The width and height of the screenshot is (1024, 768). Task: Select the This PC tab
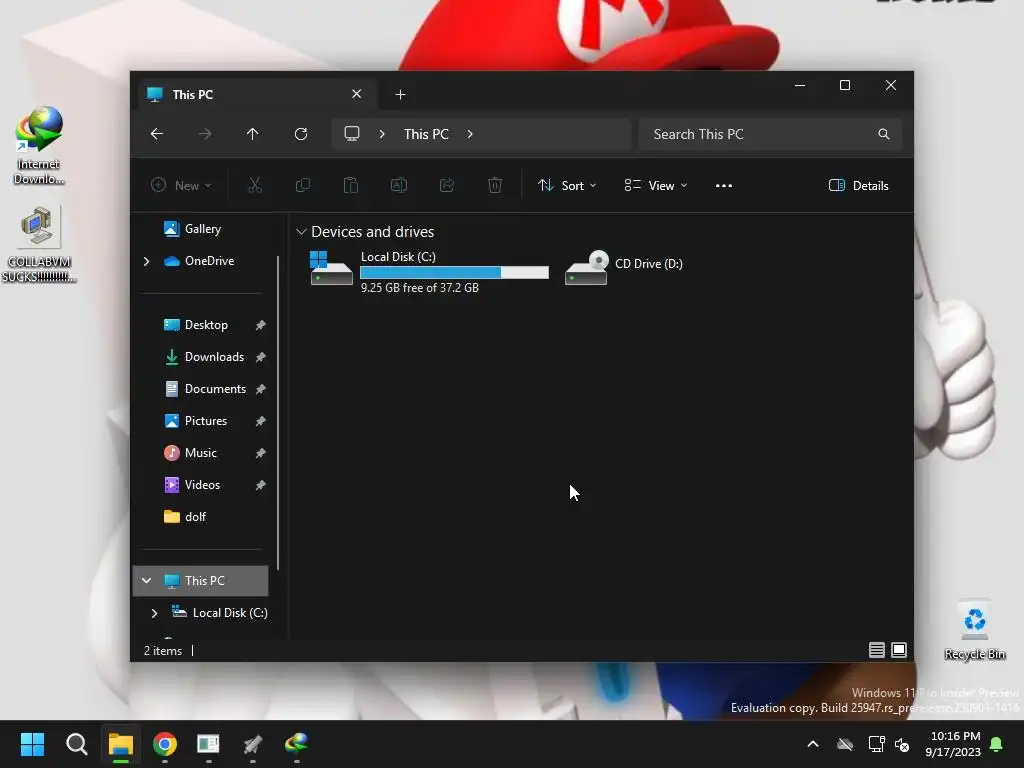point(255,95)
